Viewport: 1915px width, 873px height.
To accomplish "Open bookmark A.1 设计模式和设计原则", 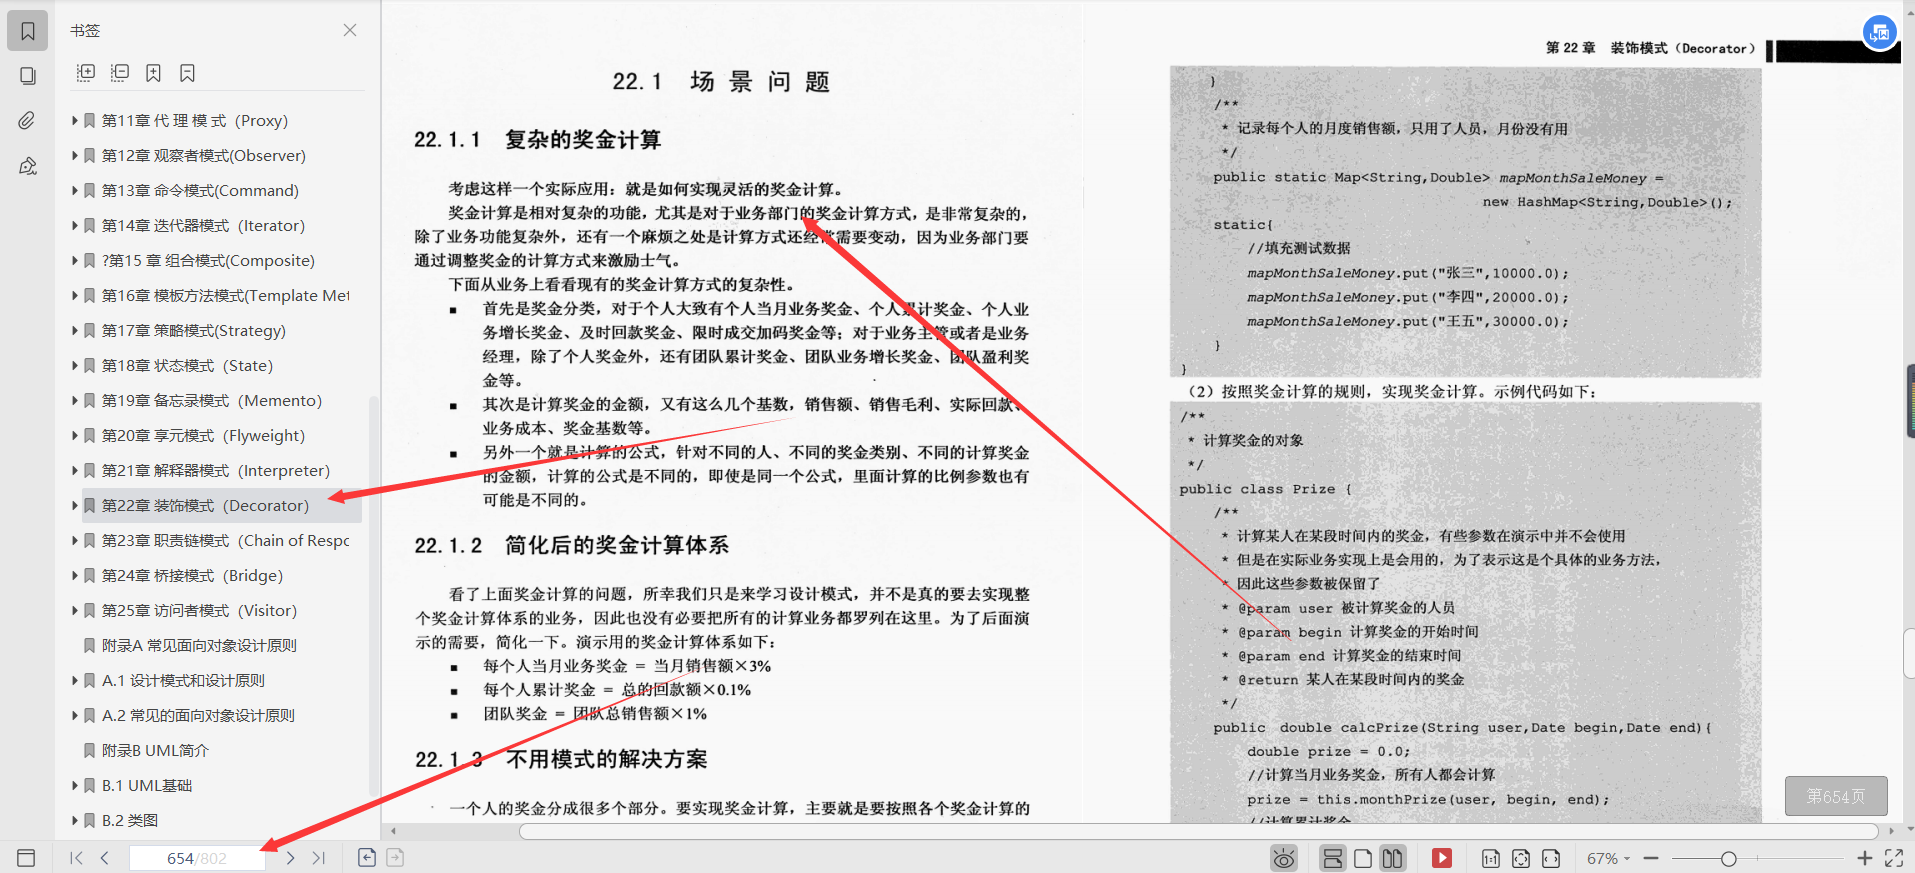I will pos(183,680).
